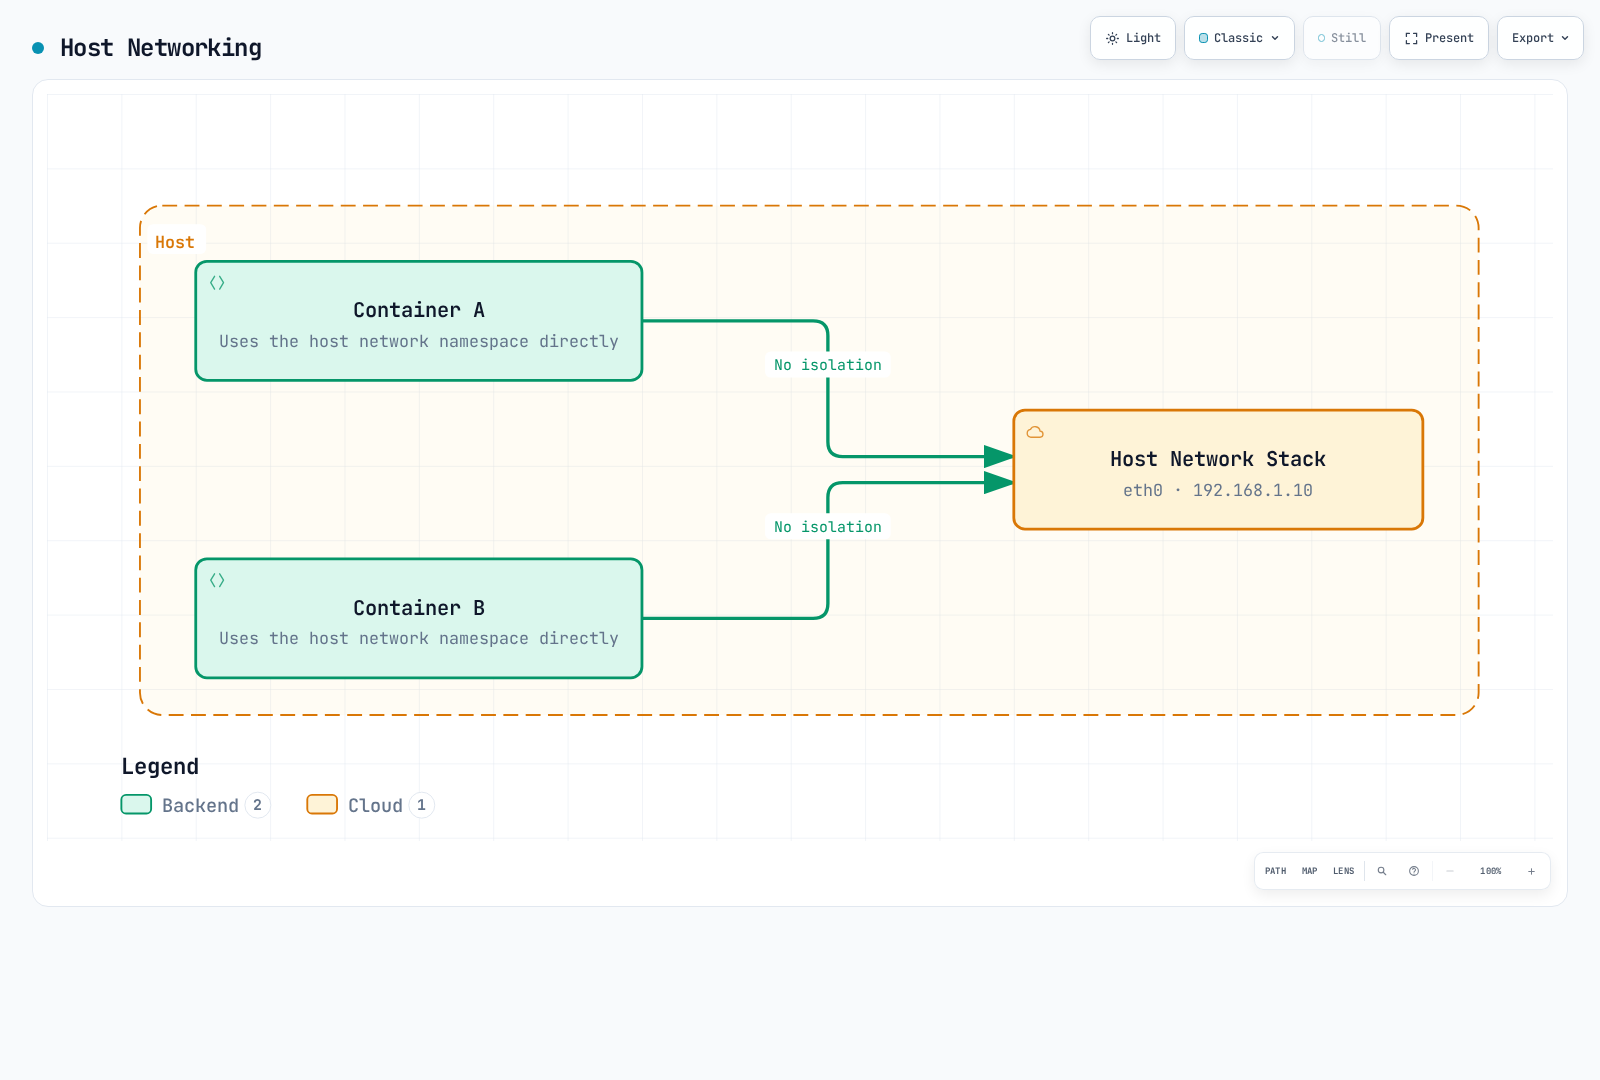Click the code icon in Container A
This screenshot has height=1080, width=1600.
click(x=217, y=283)
